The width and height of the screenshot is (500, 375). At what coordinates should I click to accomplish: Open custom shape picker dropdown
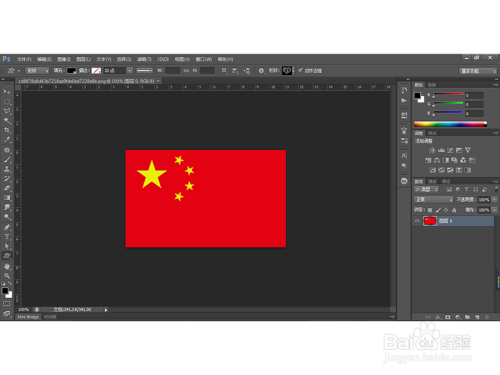pos(287,71)
